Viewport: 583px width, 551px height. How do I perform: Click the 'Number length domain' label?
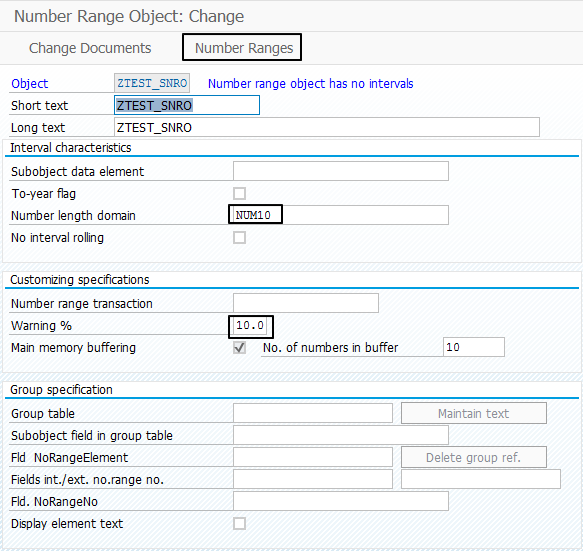73,216
